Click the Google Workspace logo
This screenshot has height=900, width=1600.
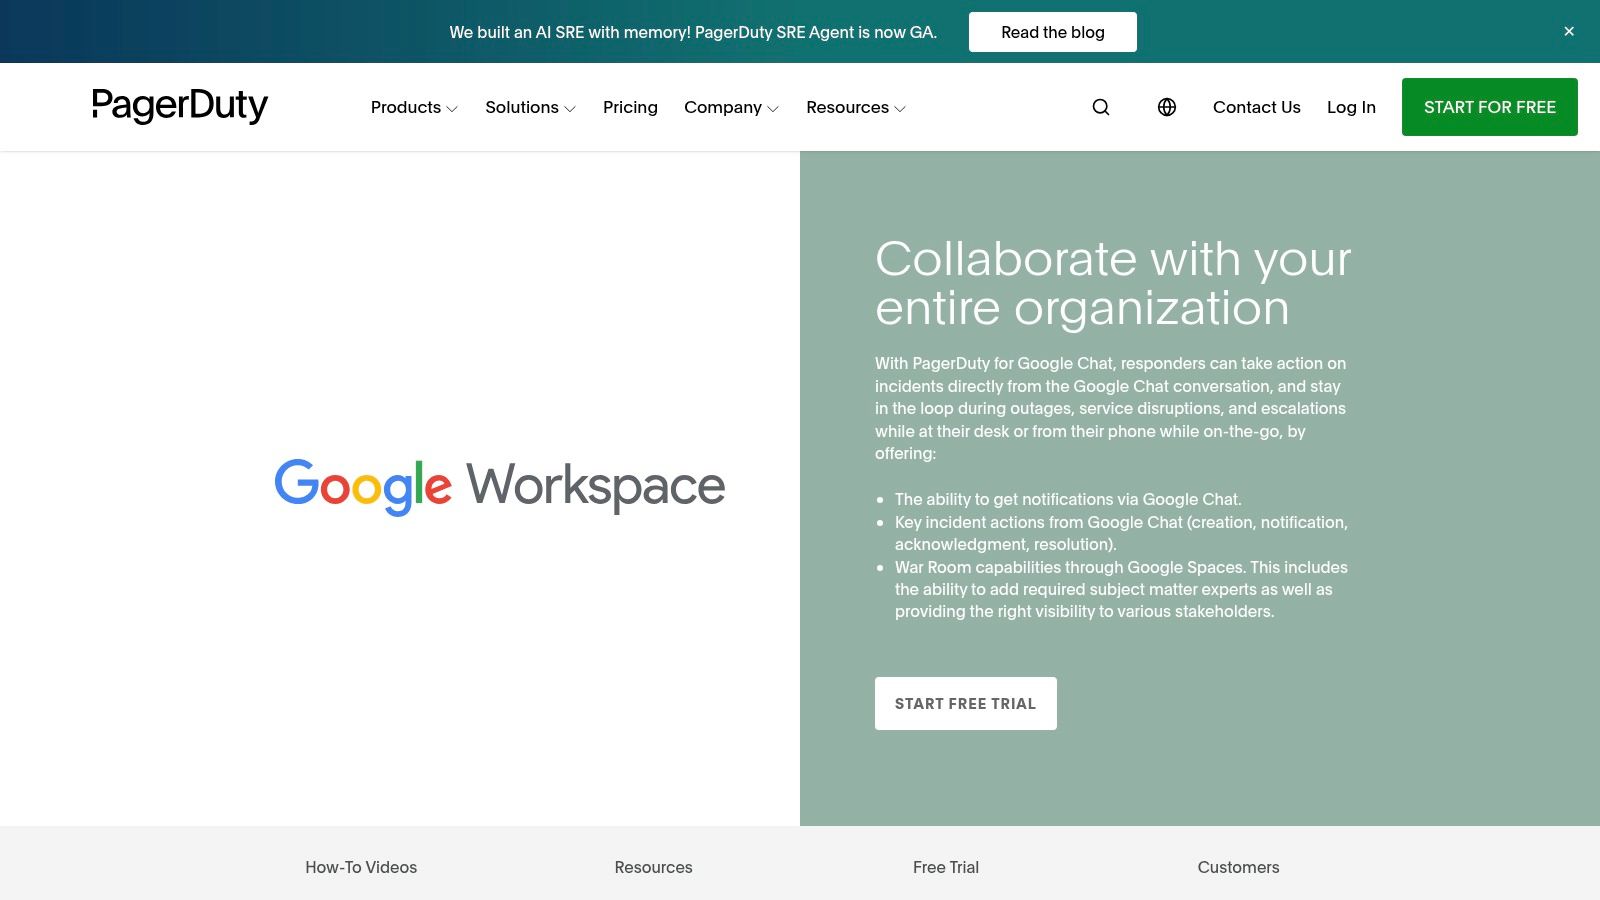click(499, 486)
